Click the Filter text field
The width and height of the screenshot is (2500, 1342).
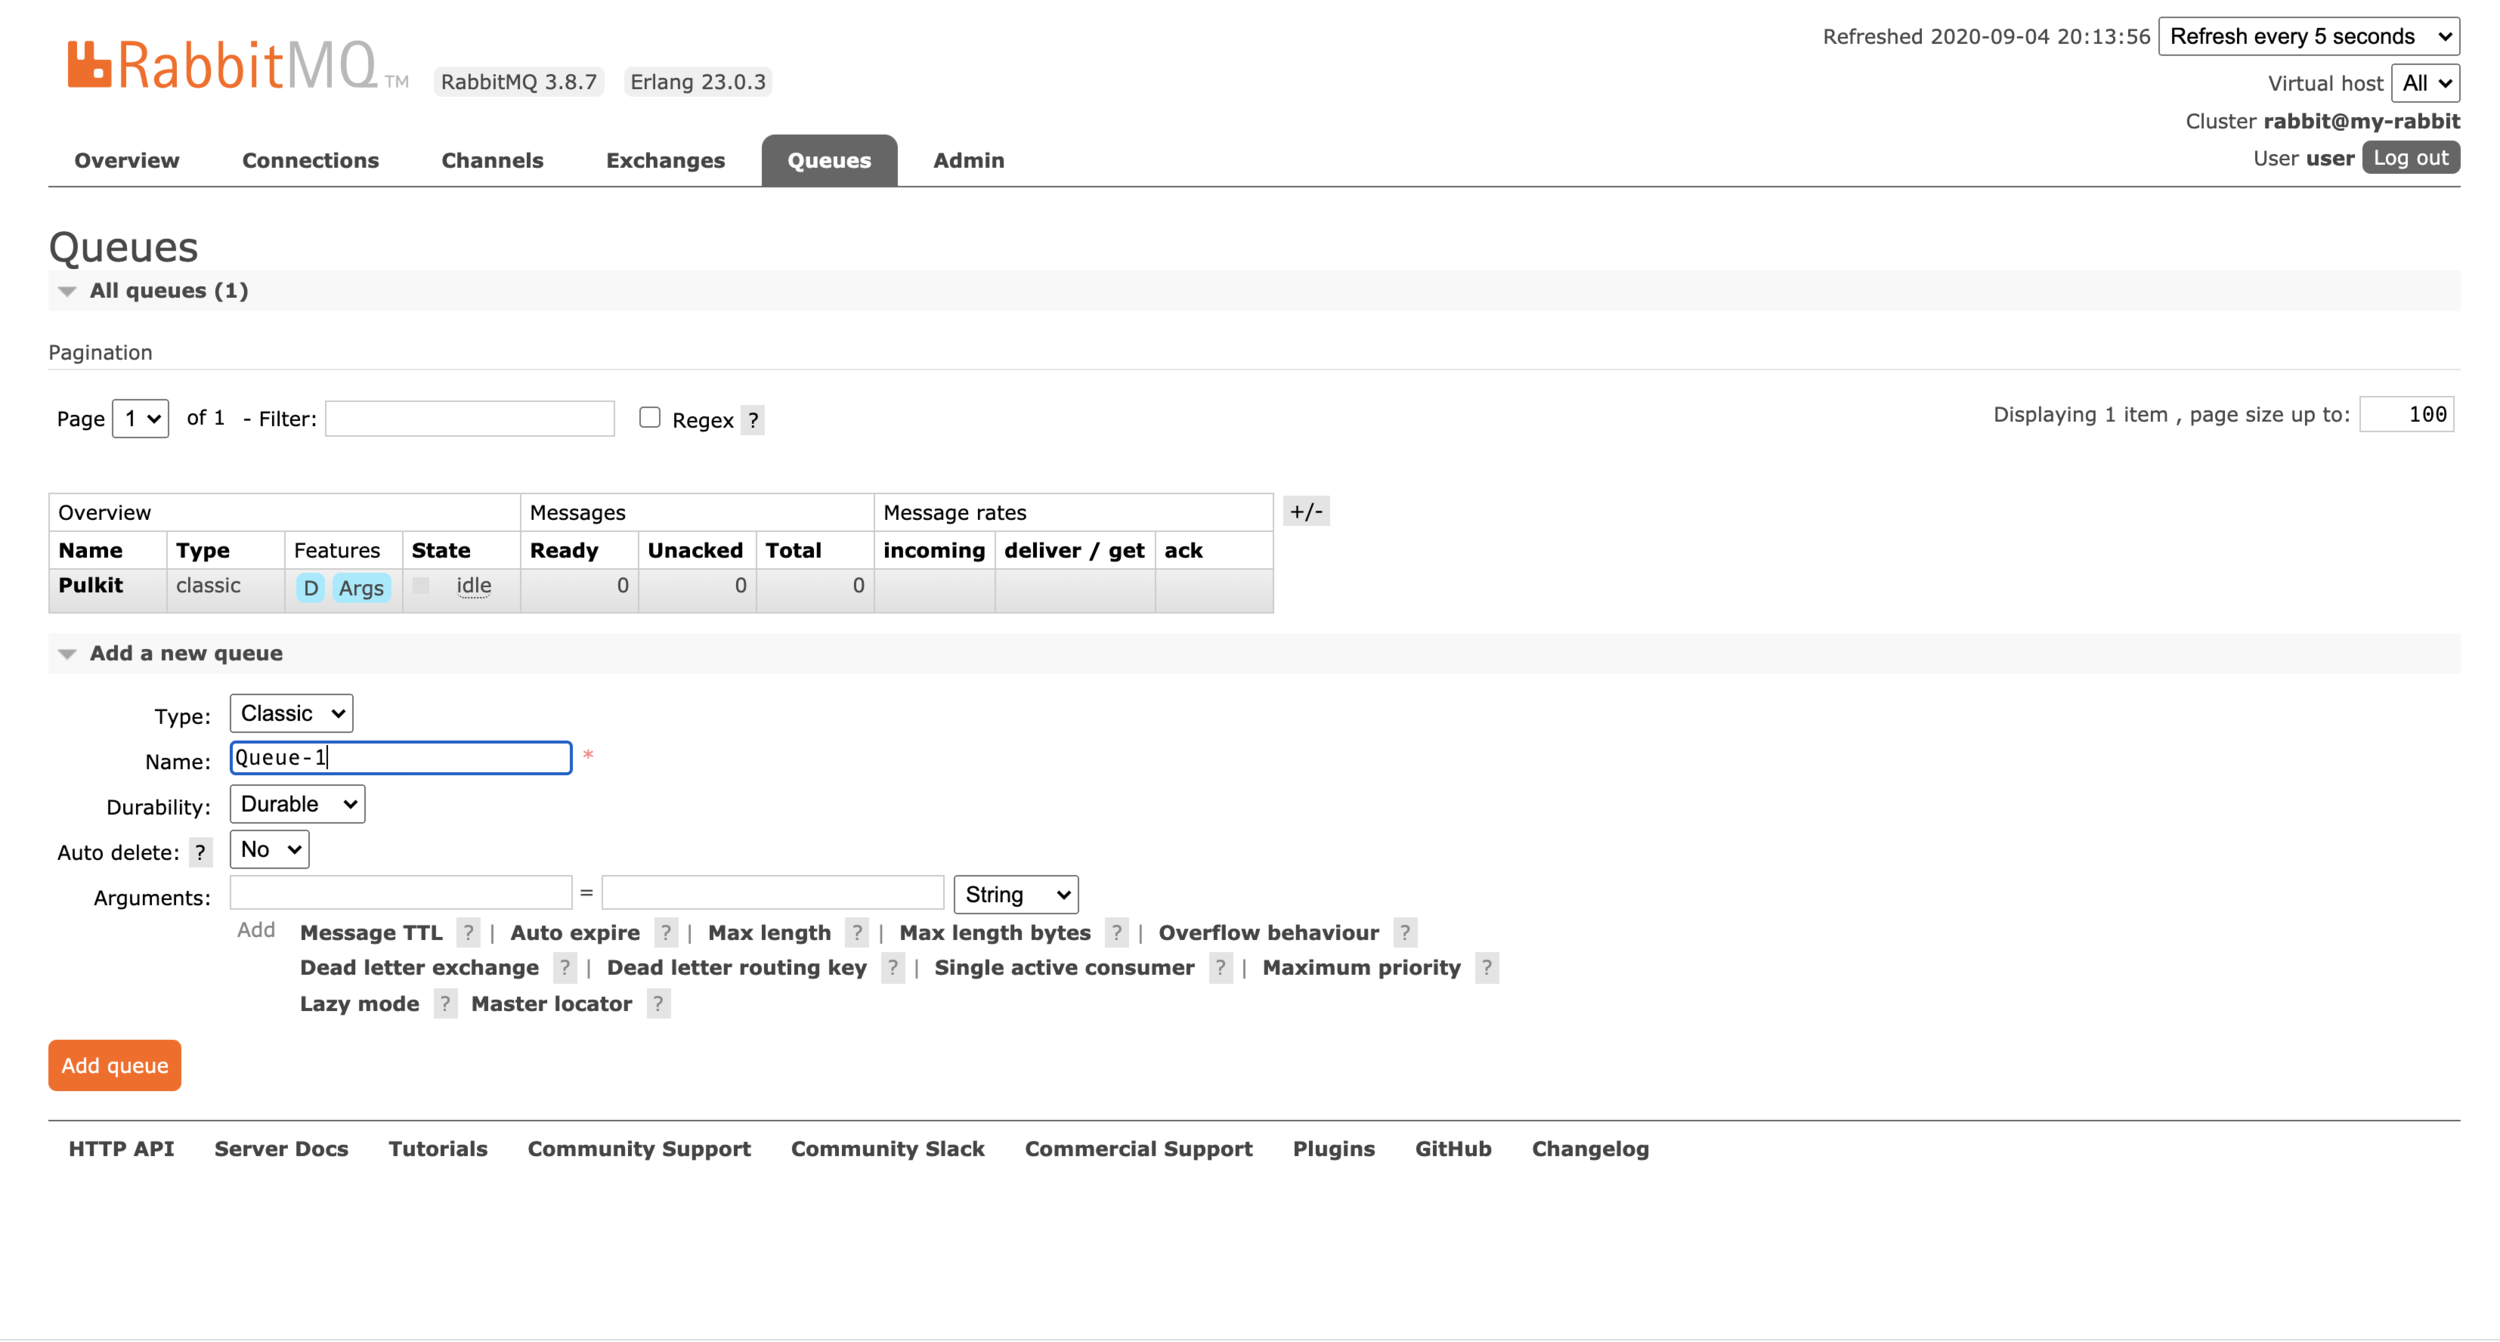(470, 419)
